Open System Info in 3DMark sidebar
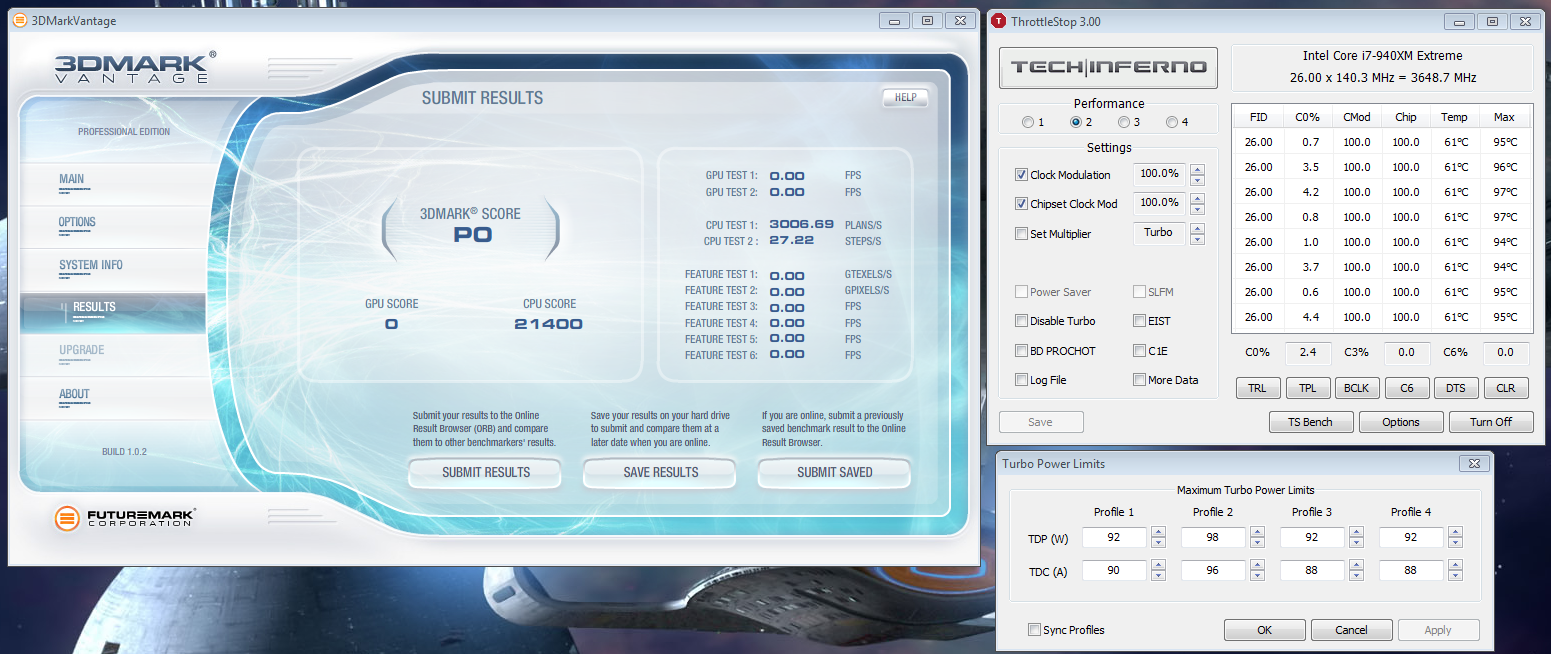1551x654 pixels. [x=91, y=265]
